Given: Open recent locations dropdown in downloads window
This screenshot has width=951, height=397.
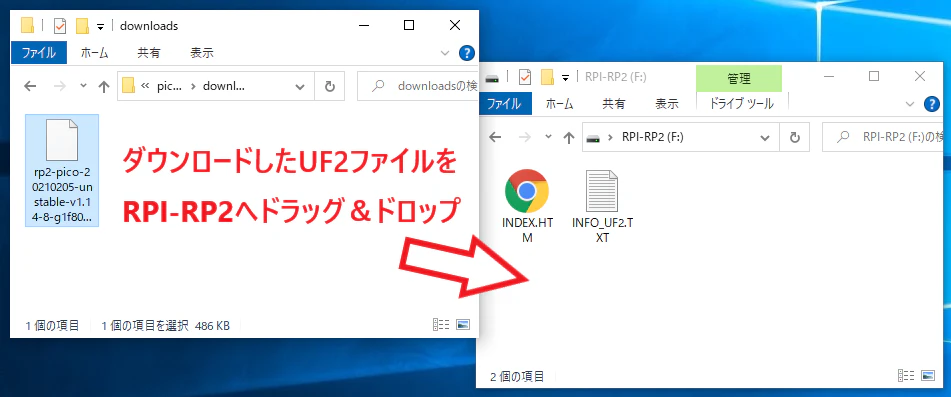Looking at the screenshot, I should 84,86.
